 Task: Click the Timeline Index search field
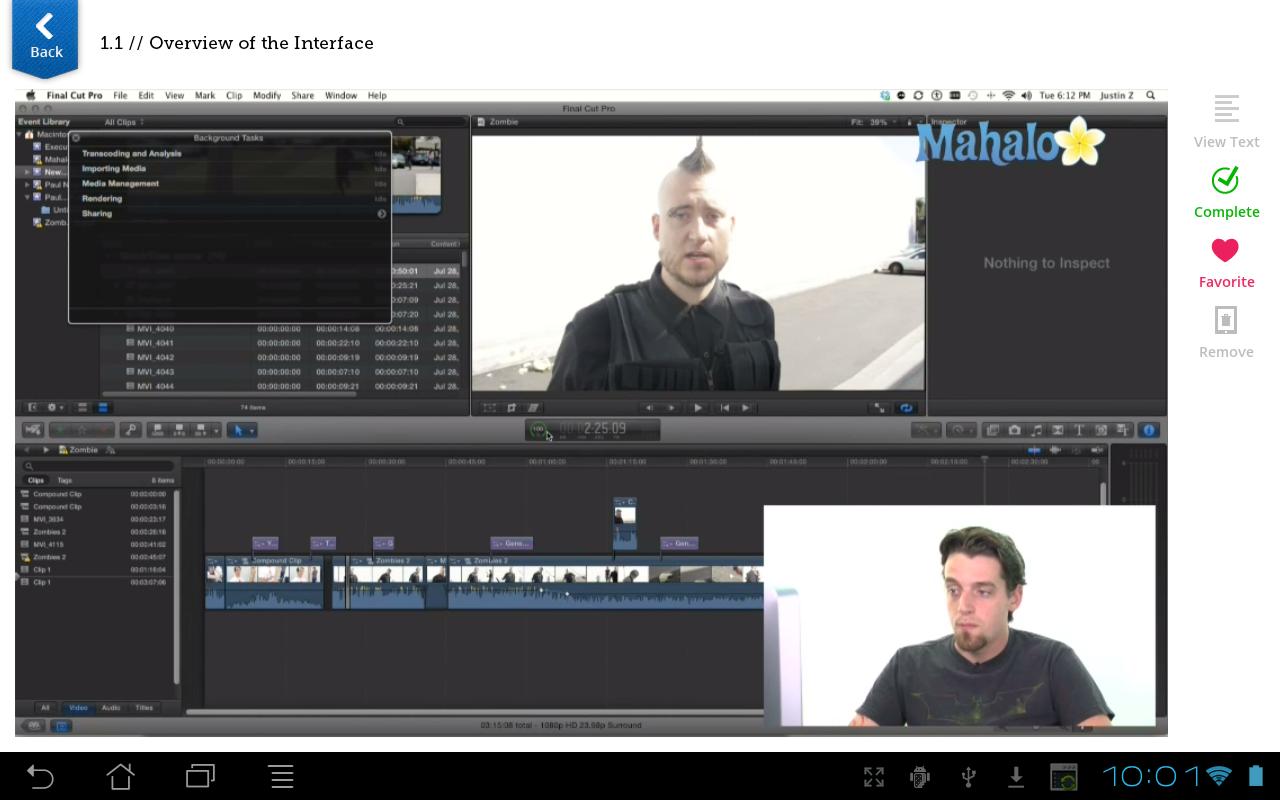click(x=98, y=466)
